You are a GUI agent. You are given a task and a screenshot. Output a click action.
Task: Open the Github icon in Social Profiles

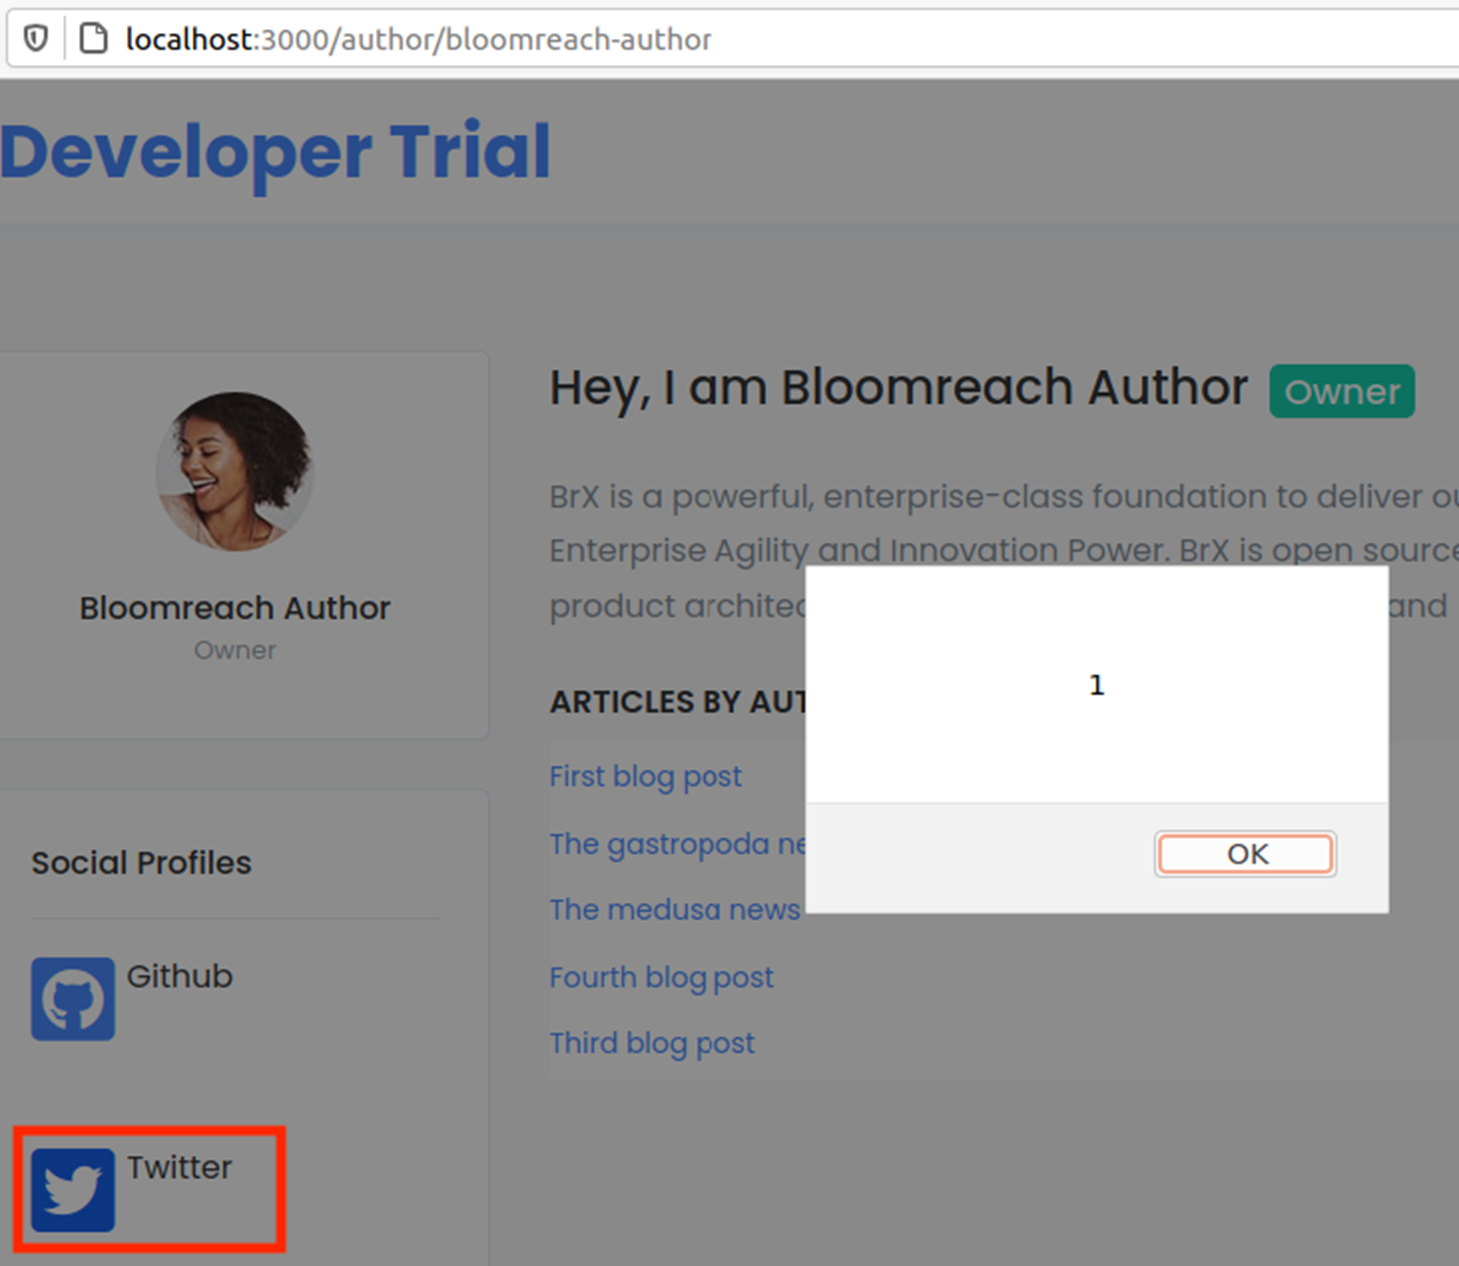(x=73, y=999)
